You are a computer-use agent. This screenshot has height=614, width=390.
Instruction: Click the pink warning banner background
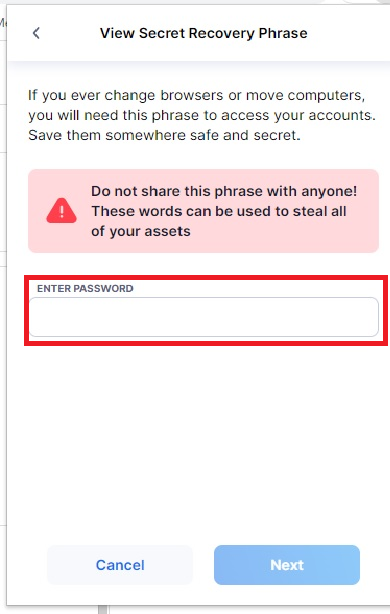pos(204,211)
